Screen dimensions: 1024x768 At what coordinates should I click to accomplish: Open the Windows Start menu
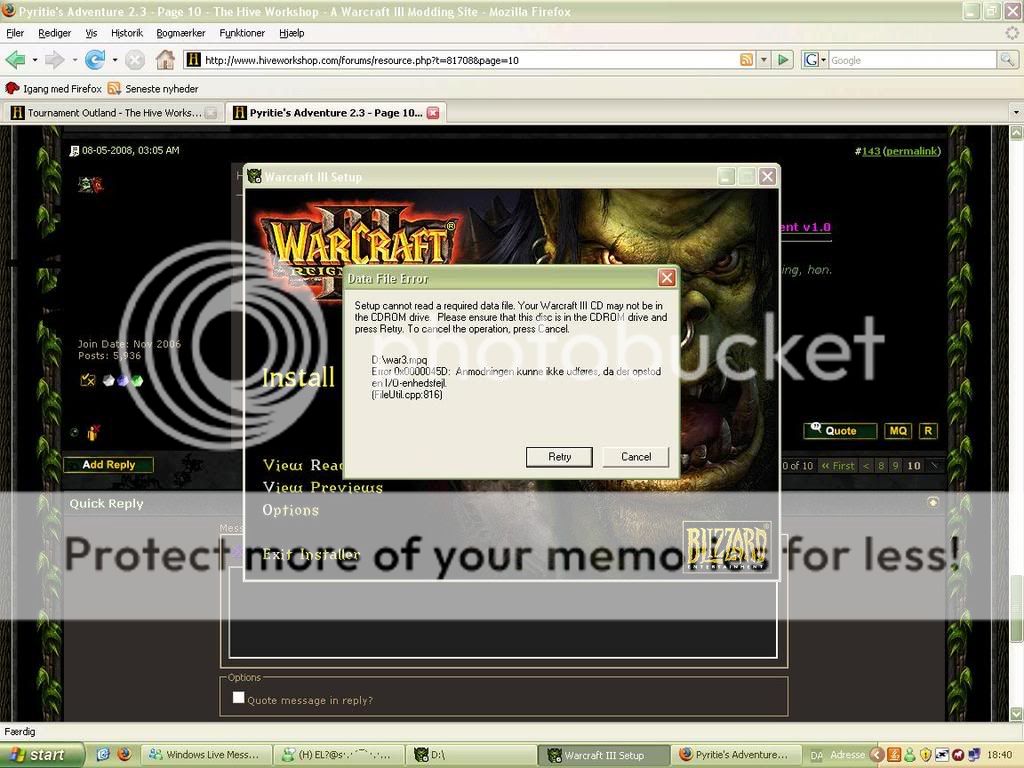(x=42, y=755)
